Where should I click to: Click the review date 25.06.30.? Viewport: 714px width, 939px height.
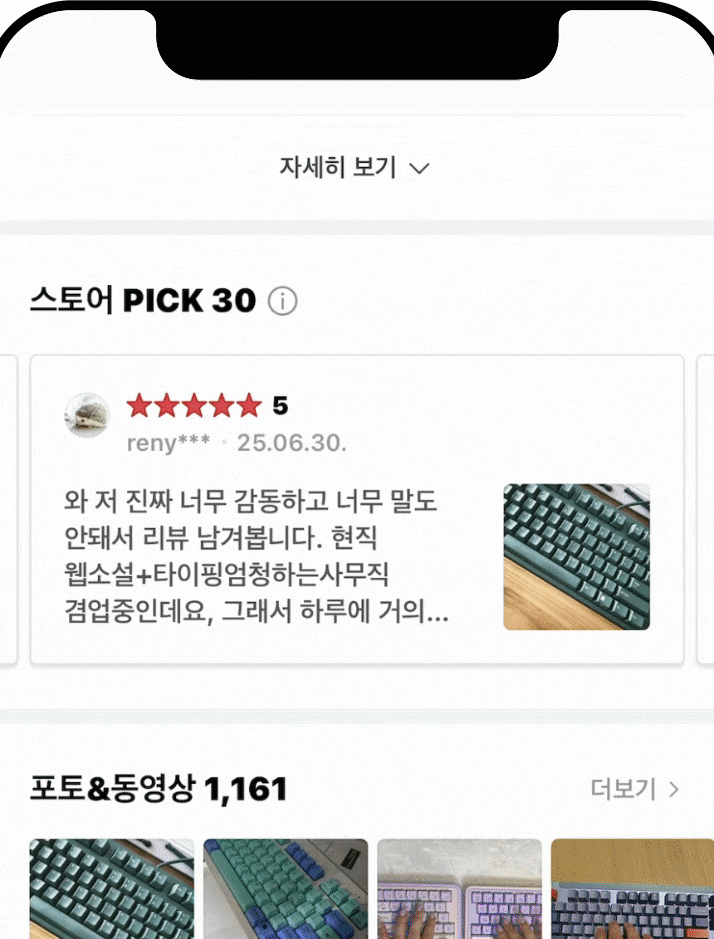[x=291, y=443]
